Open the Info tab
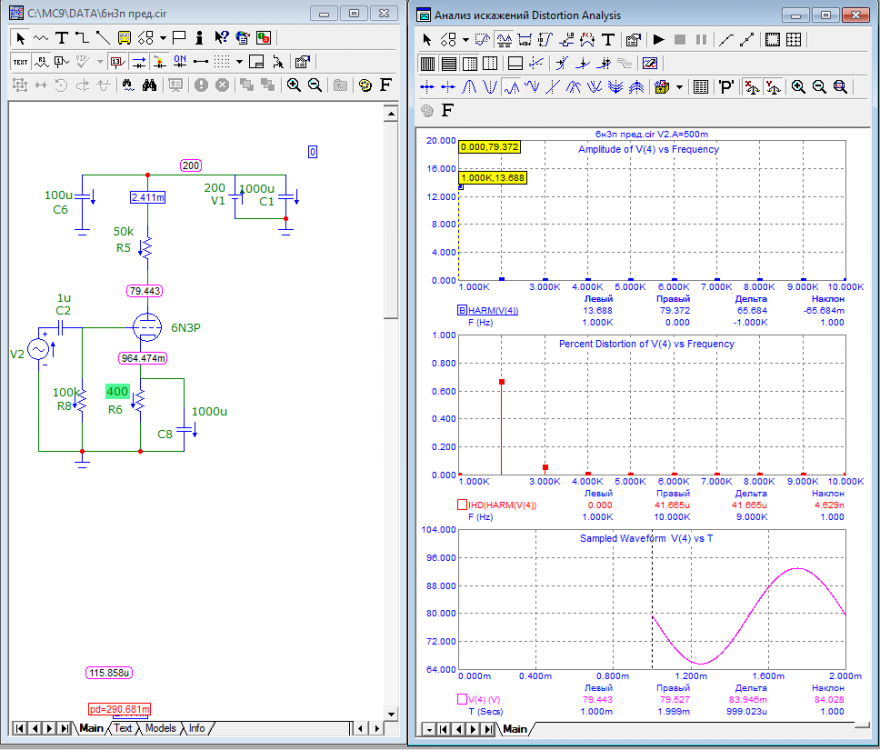This screenshot has width=880, height=750. pyautogui.click(x=197, y=728)
